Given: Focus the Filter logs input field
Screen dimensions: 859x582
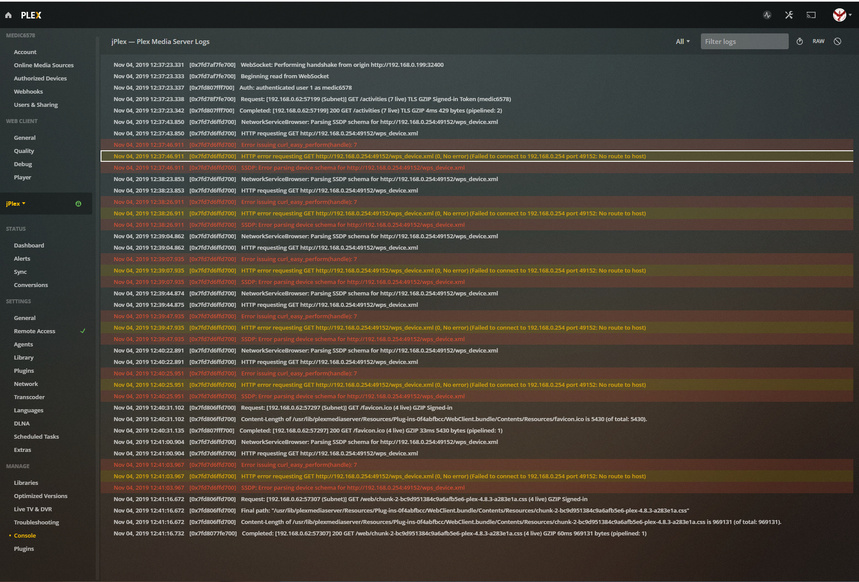Looking at the screenshot, I should (745, 42).
